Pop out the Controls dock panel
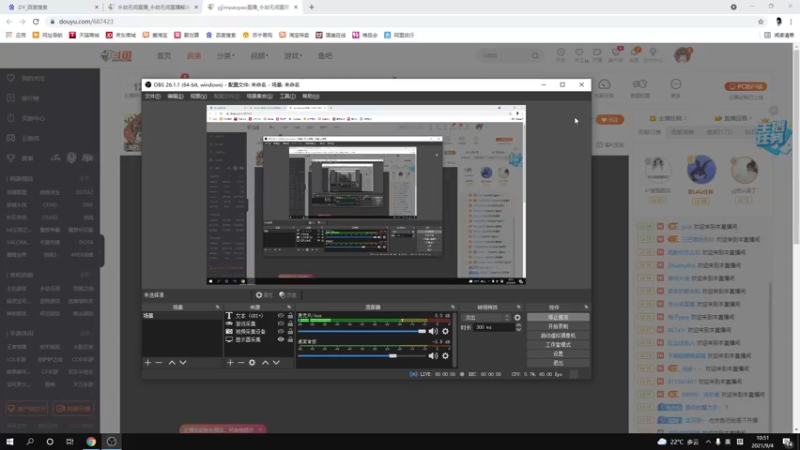The height and width of the screenshot is (450, 800). (586, 307)
